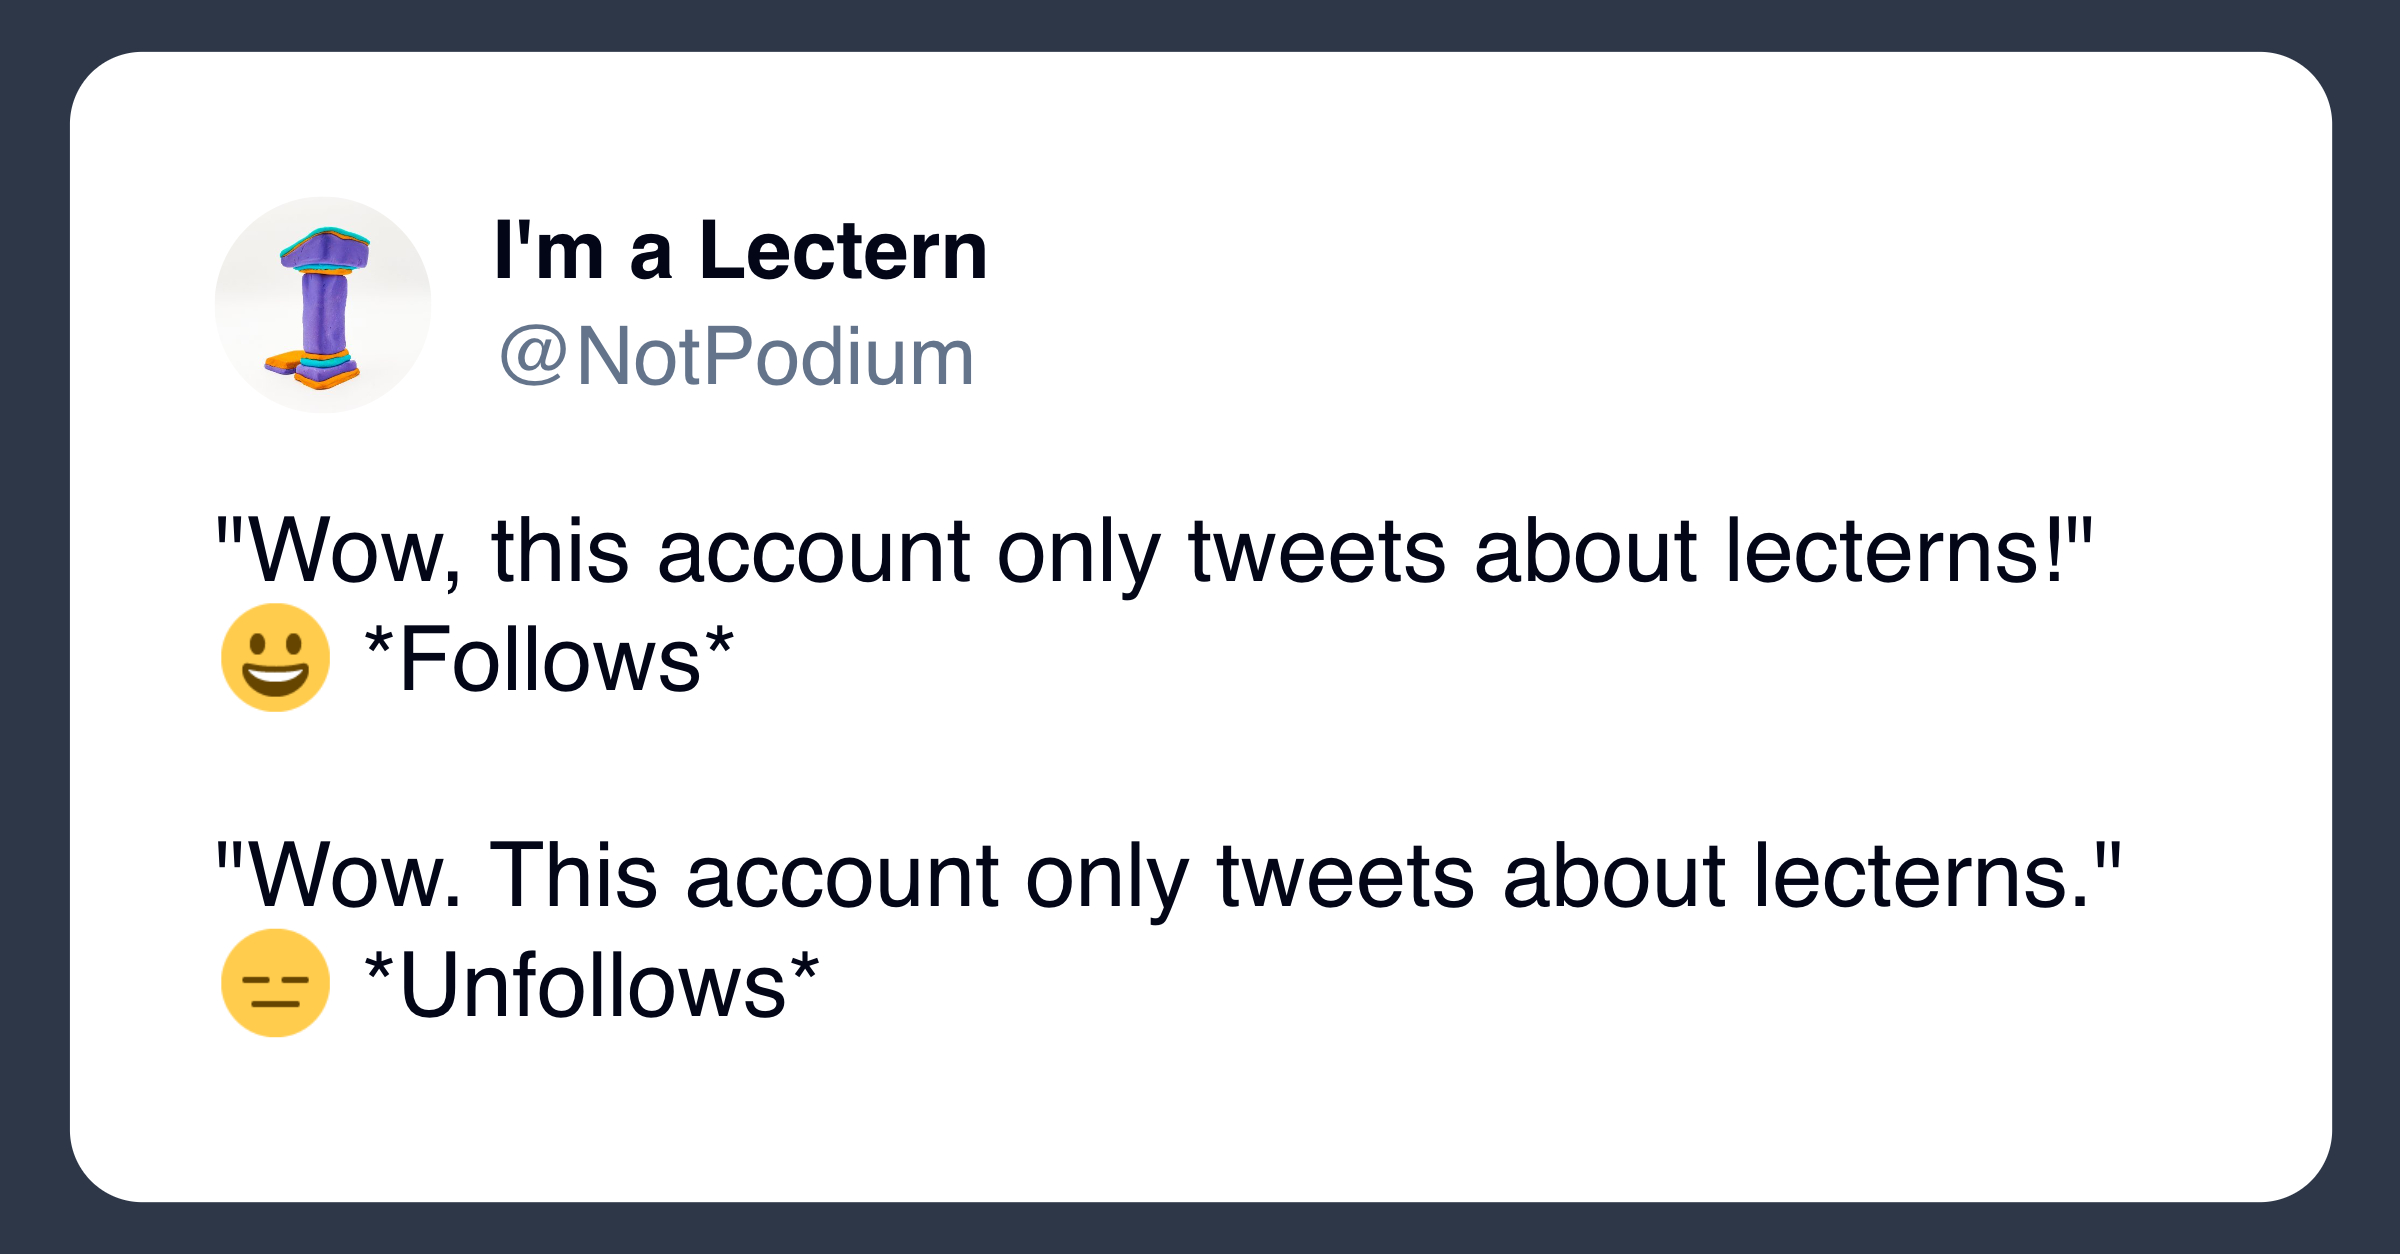Click "about" in the first quote line

(1585, 551)
